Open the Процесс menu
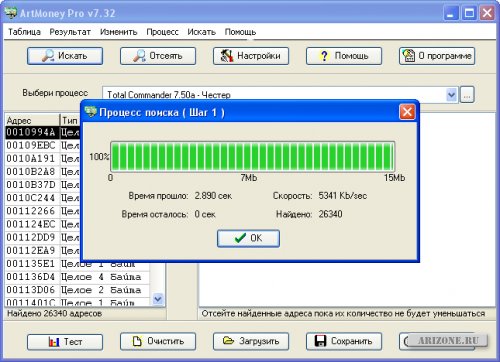Image resolution: width=500 pixels, height=362 pixels. (x=163, y=32)
